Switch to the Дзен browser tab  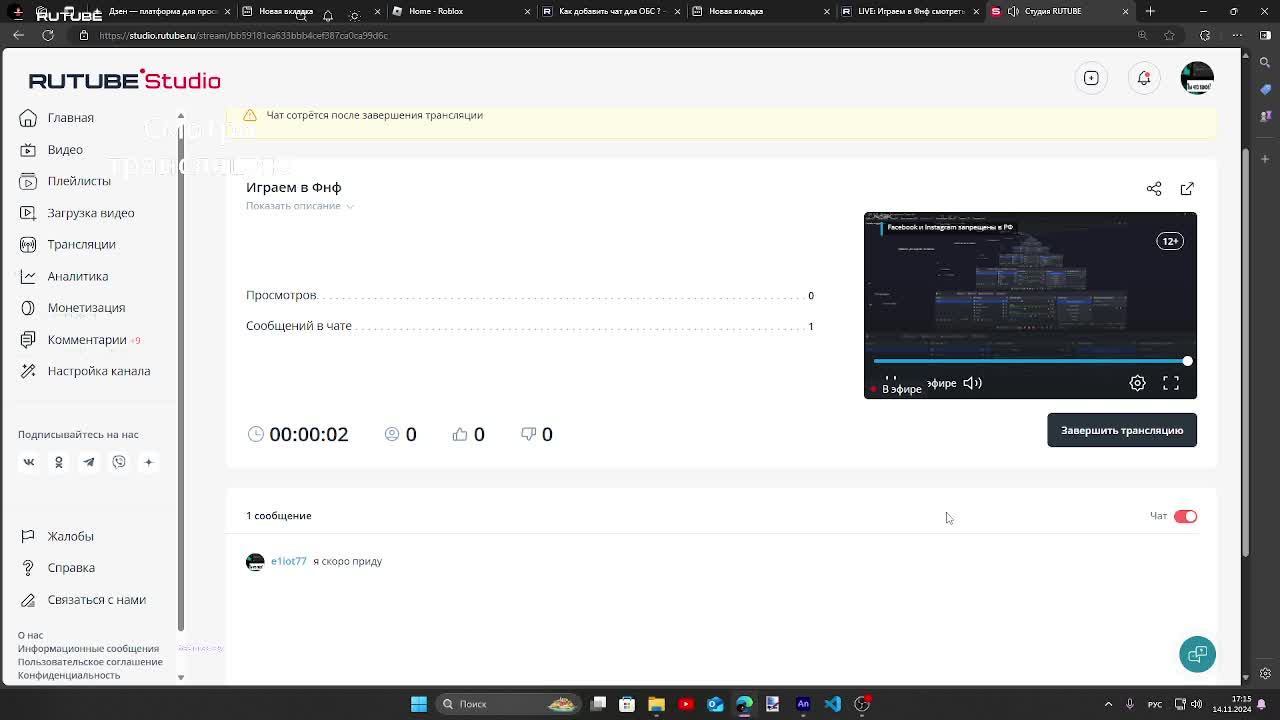tap(162, 11)
